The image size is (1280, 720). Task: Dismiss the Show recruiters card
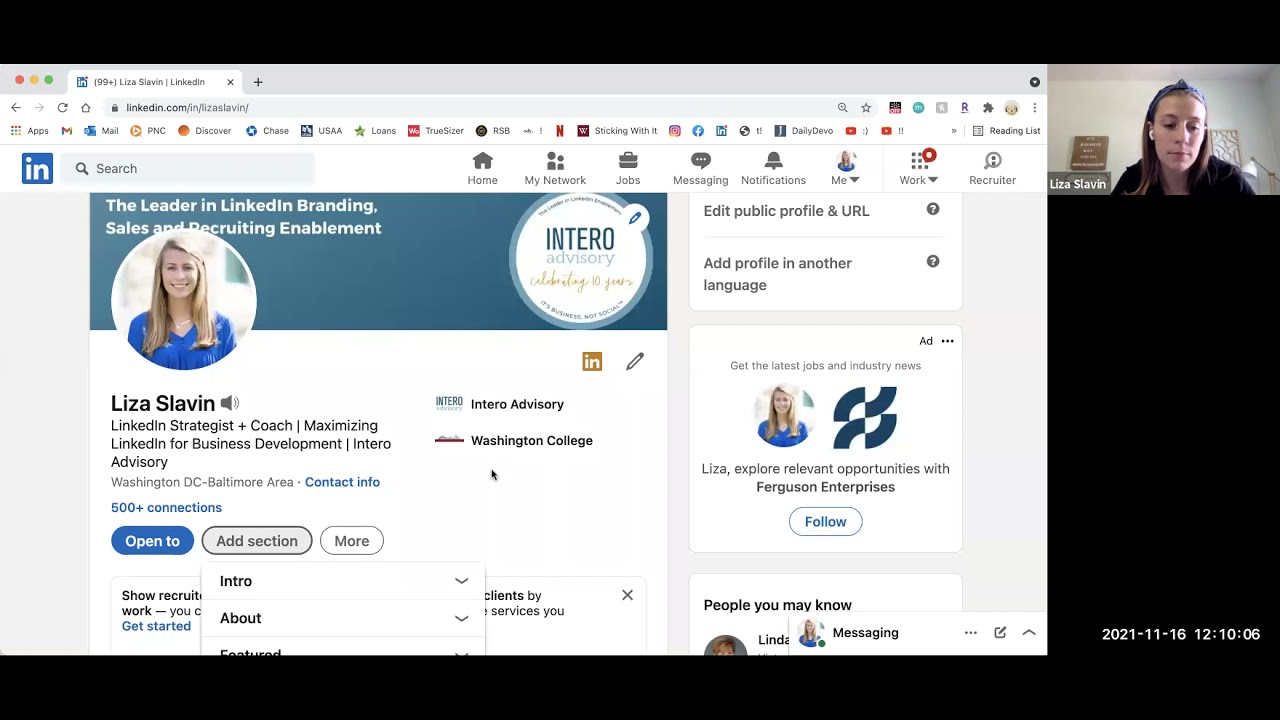(627, 595)
